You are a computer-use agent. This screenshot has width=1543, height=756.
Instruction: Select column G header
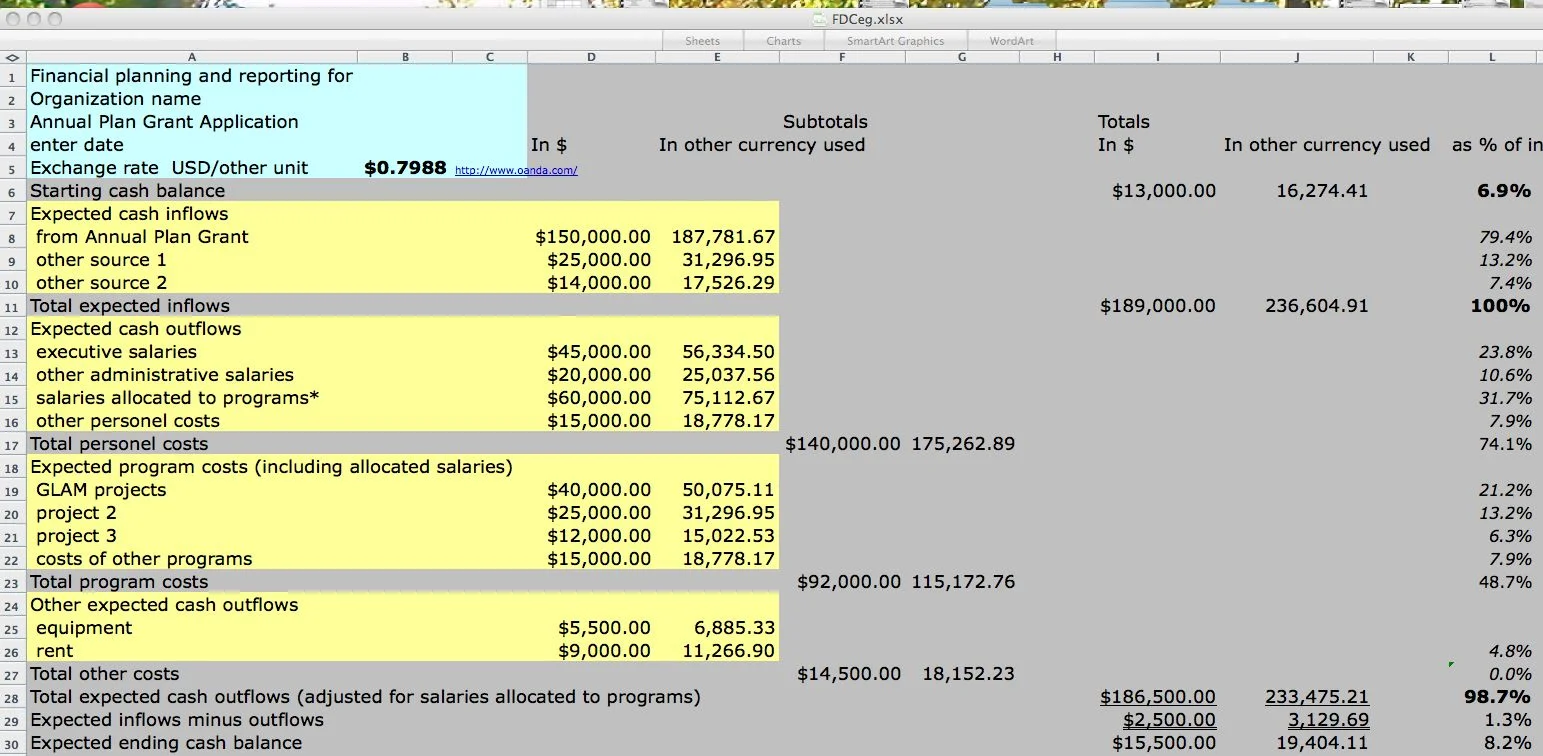pyautogui.click(x=962, y=57)
